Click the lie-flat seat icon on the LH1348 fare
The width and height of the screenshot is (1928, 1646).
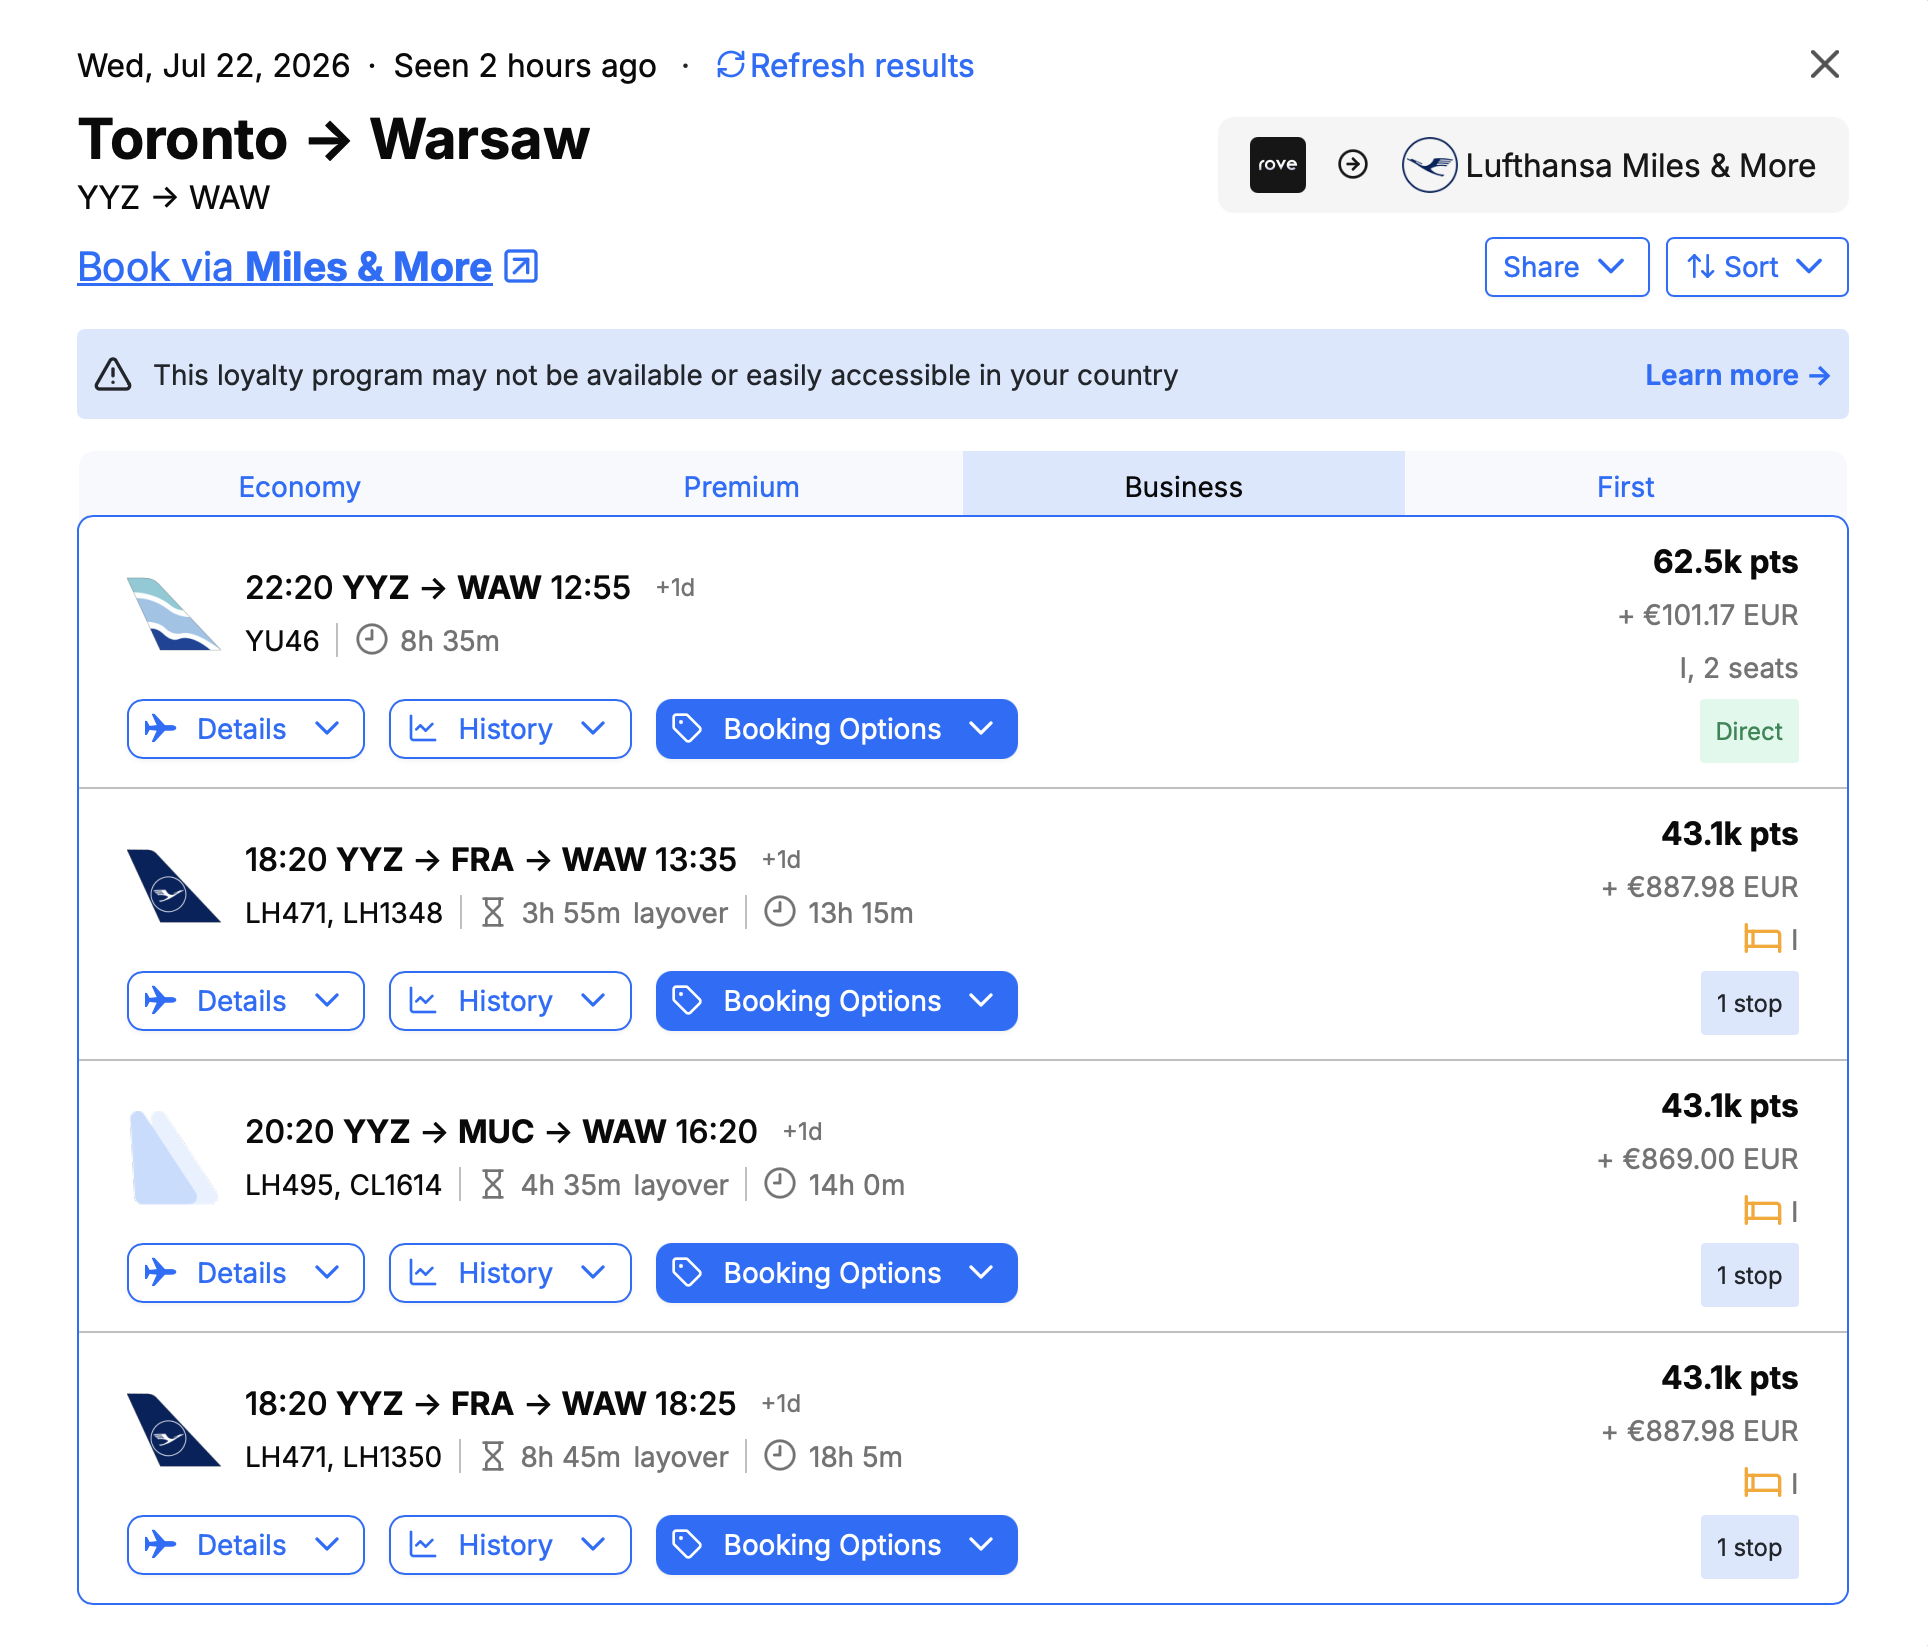(x=1762, y=939)
